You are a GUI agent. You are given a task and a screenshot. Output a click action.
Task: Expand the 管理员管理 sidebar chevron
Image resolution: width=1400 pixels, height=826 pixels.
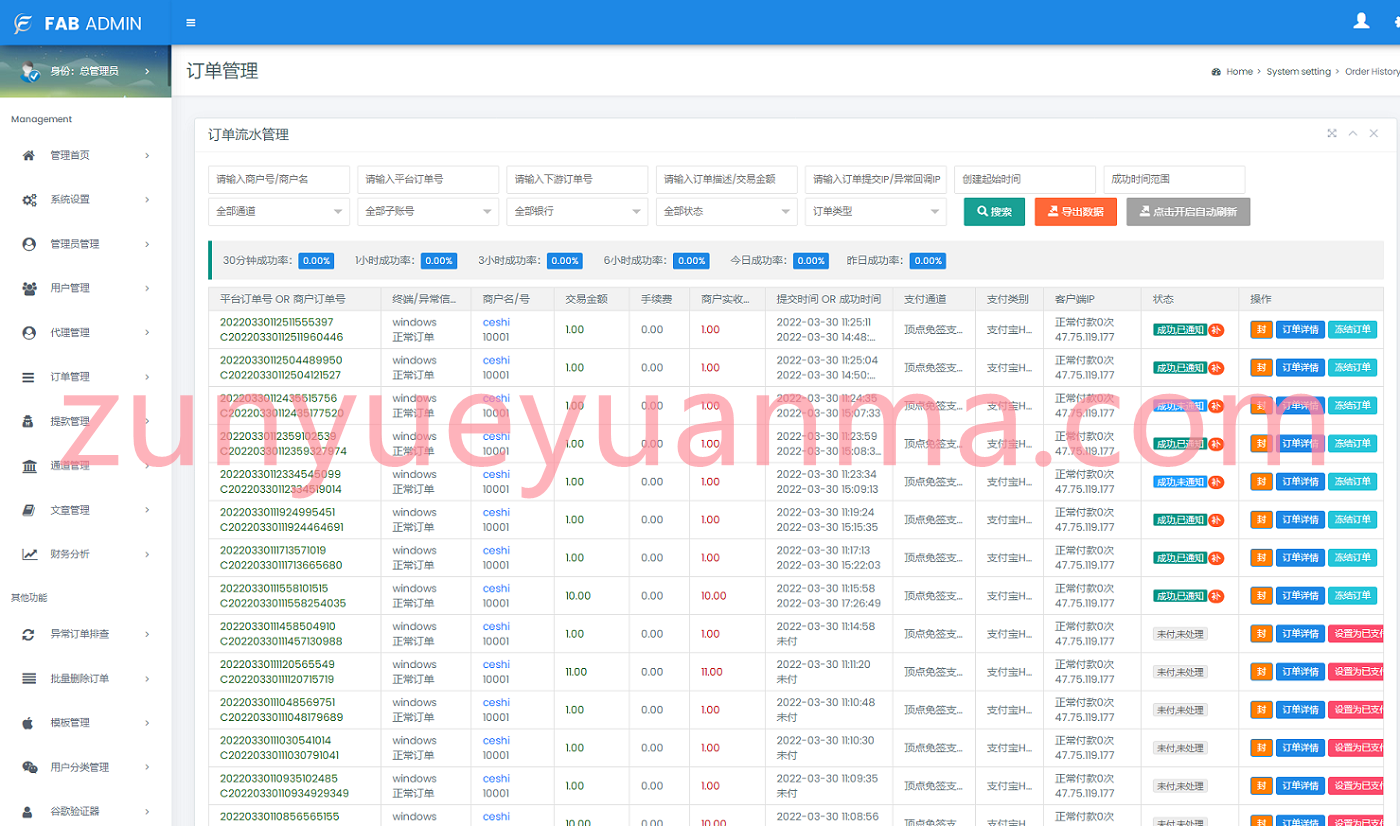[147, 244]
